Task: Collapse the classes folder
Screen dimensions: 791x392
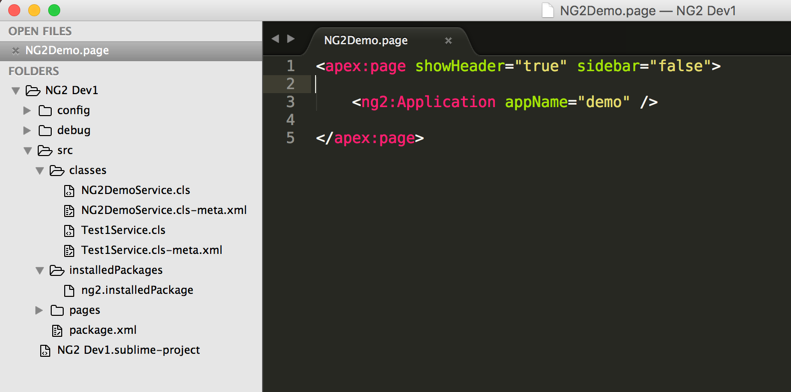Action: pos(39,171)
